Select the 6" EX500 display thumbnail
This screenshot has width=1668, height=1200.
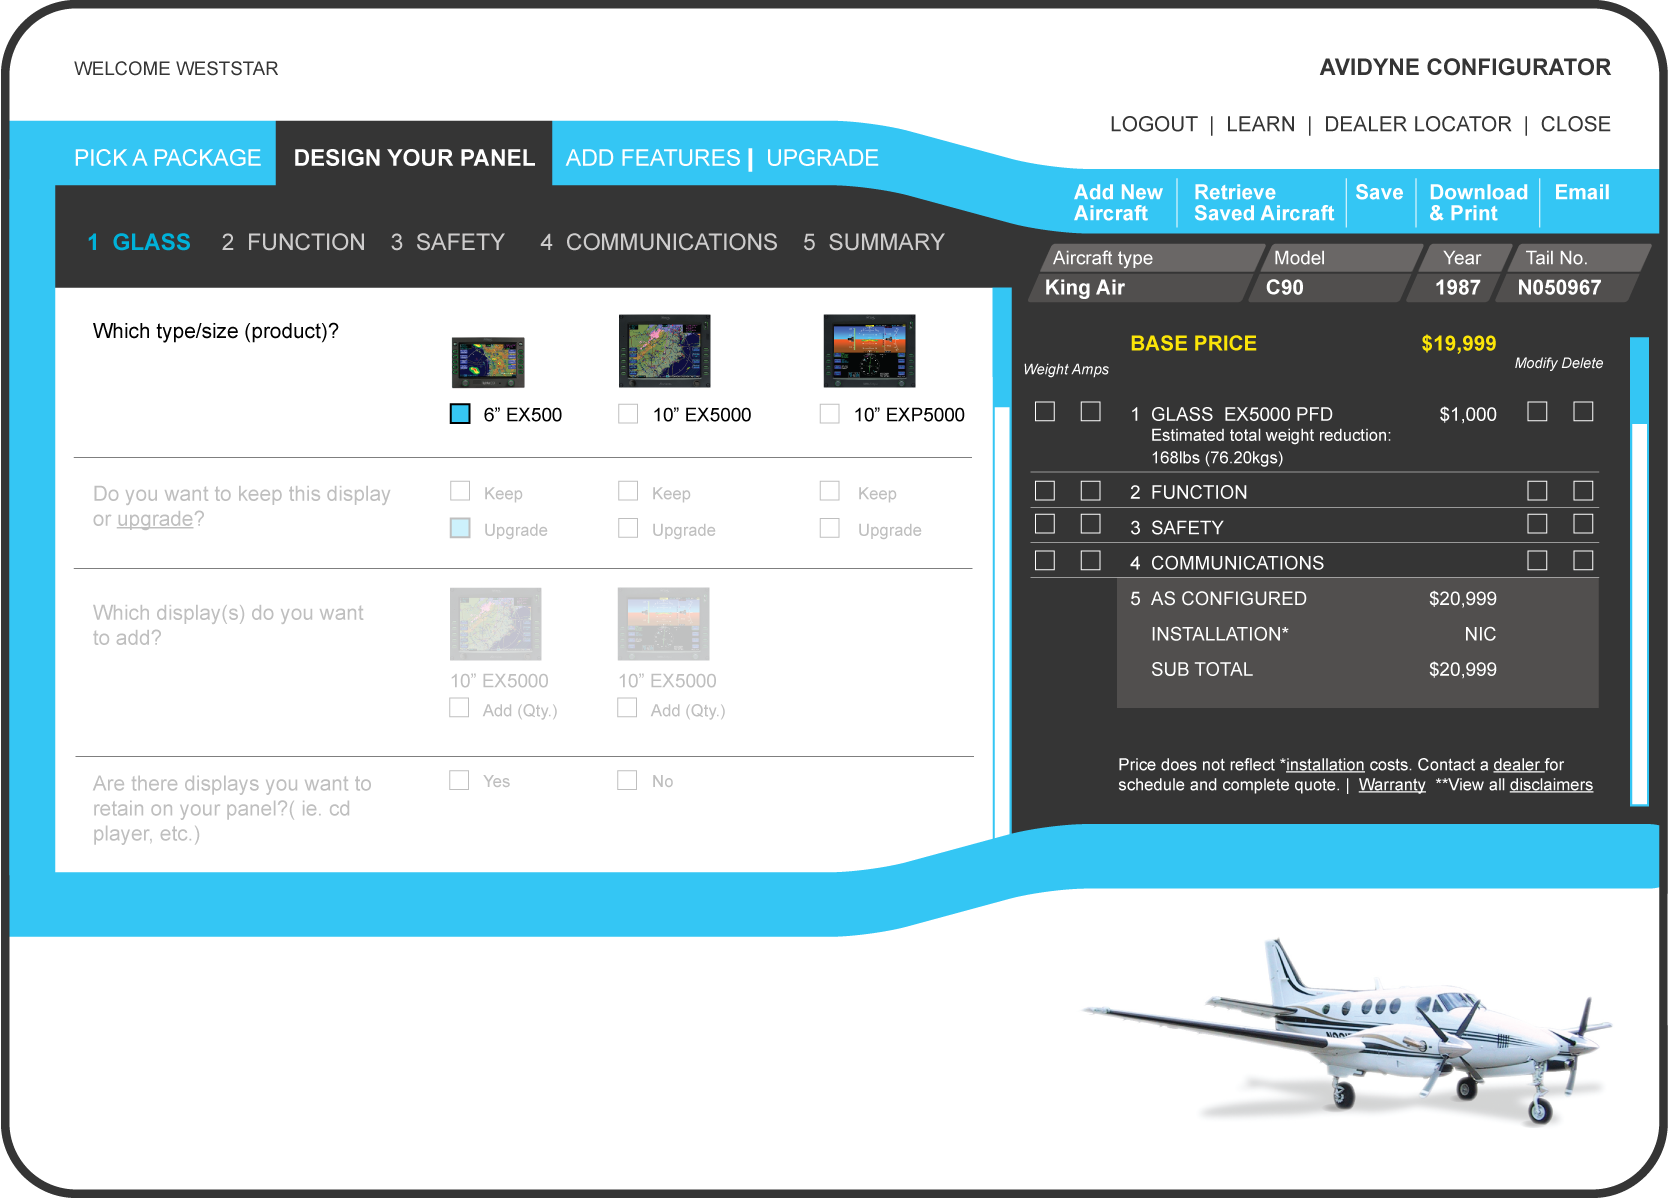click(x=488, y=362)
